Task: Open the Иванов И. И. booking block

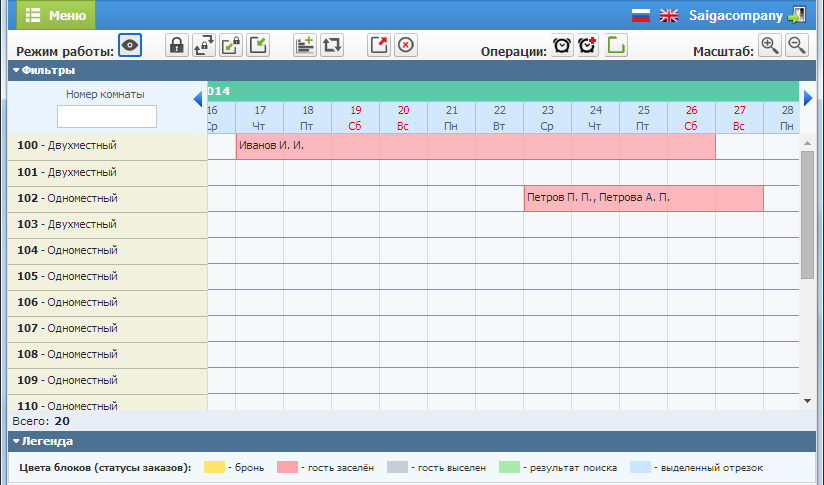Action: click(x=475, y=146)
